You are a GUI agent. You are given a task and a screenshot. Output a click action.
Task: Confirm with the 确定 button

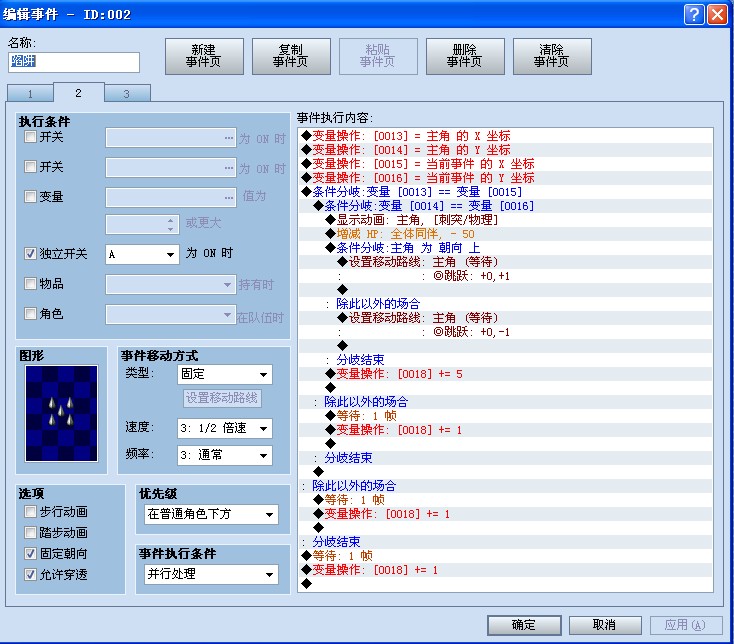point(524,625)
